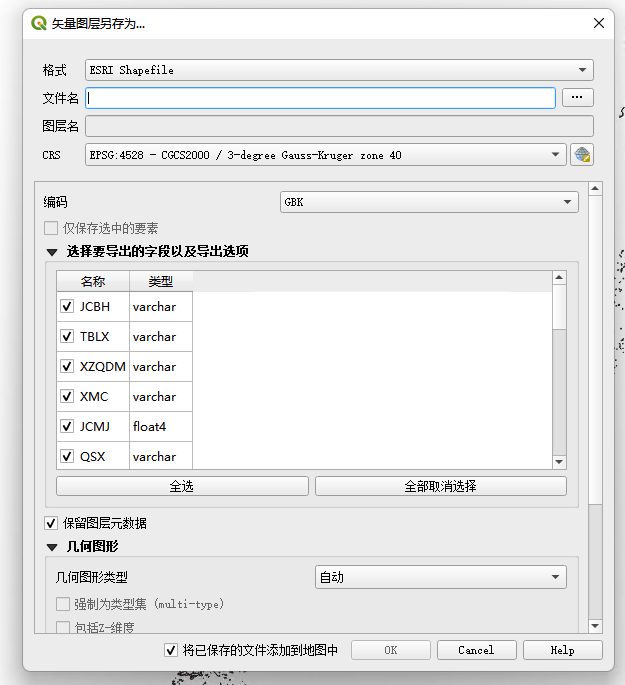This screenshot has width=625, height=685.
Task: Open the CRS selector globe icon
Action: point(582,155)
